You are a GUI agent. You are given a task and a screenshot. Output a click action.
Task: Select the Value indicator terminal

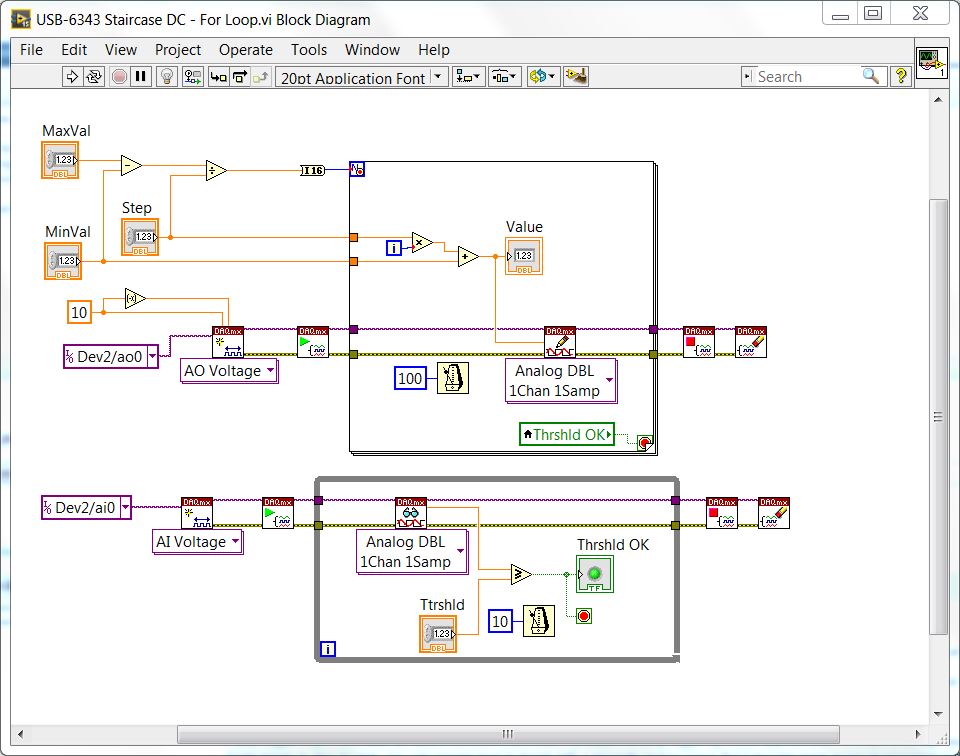pos(523,256)
